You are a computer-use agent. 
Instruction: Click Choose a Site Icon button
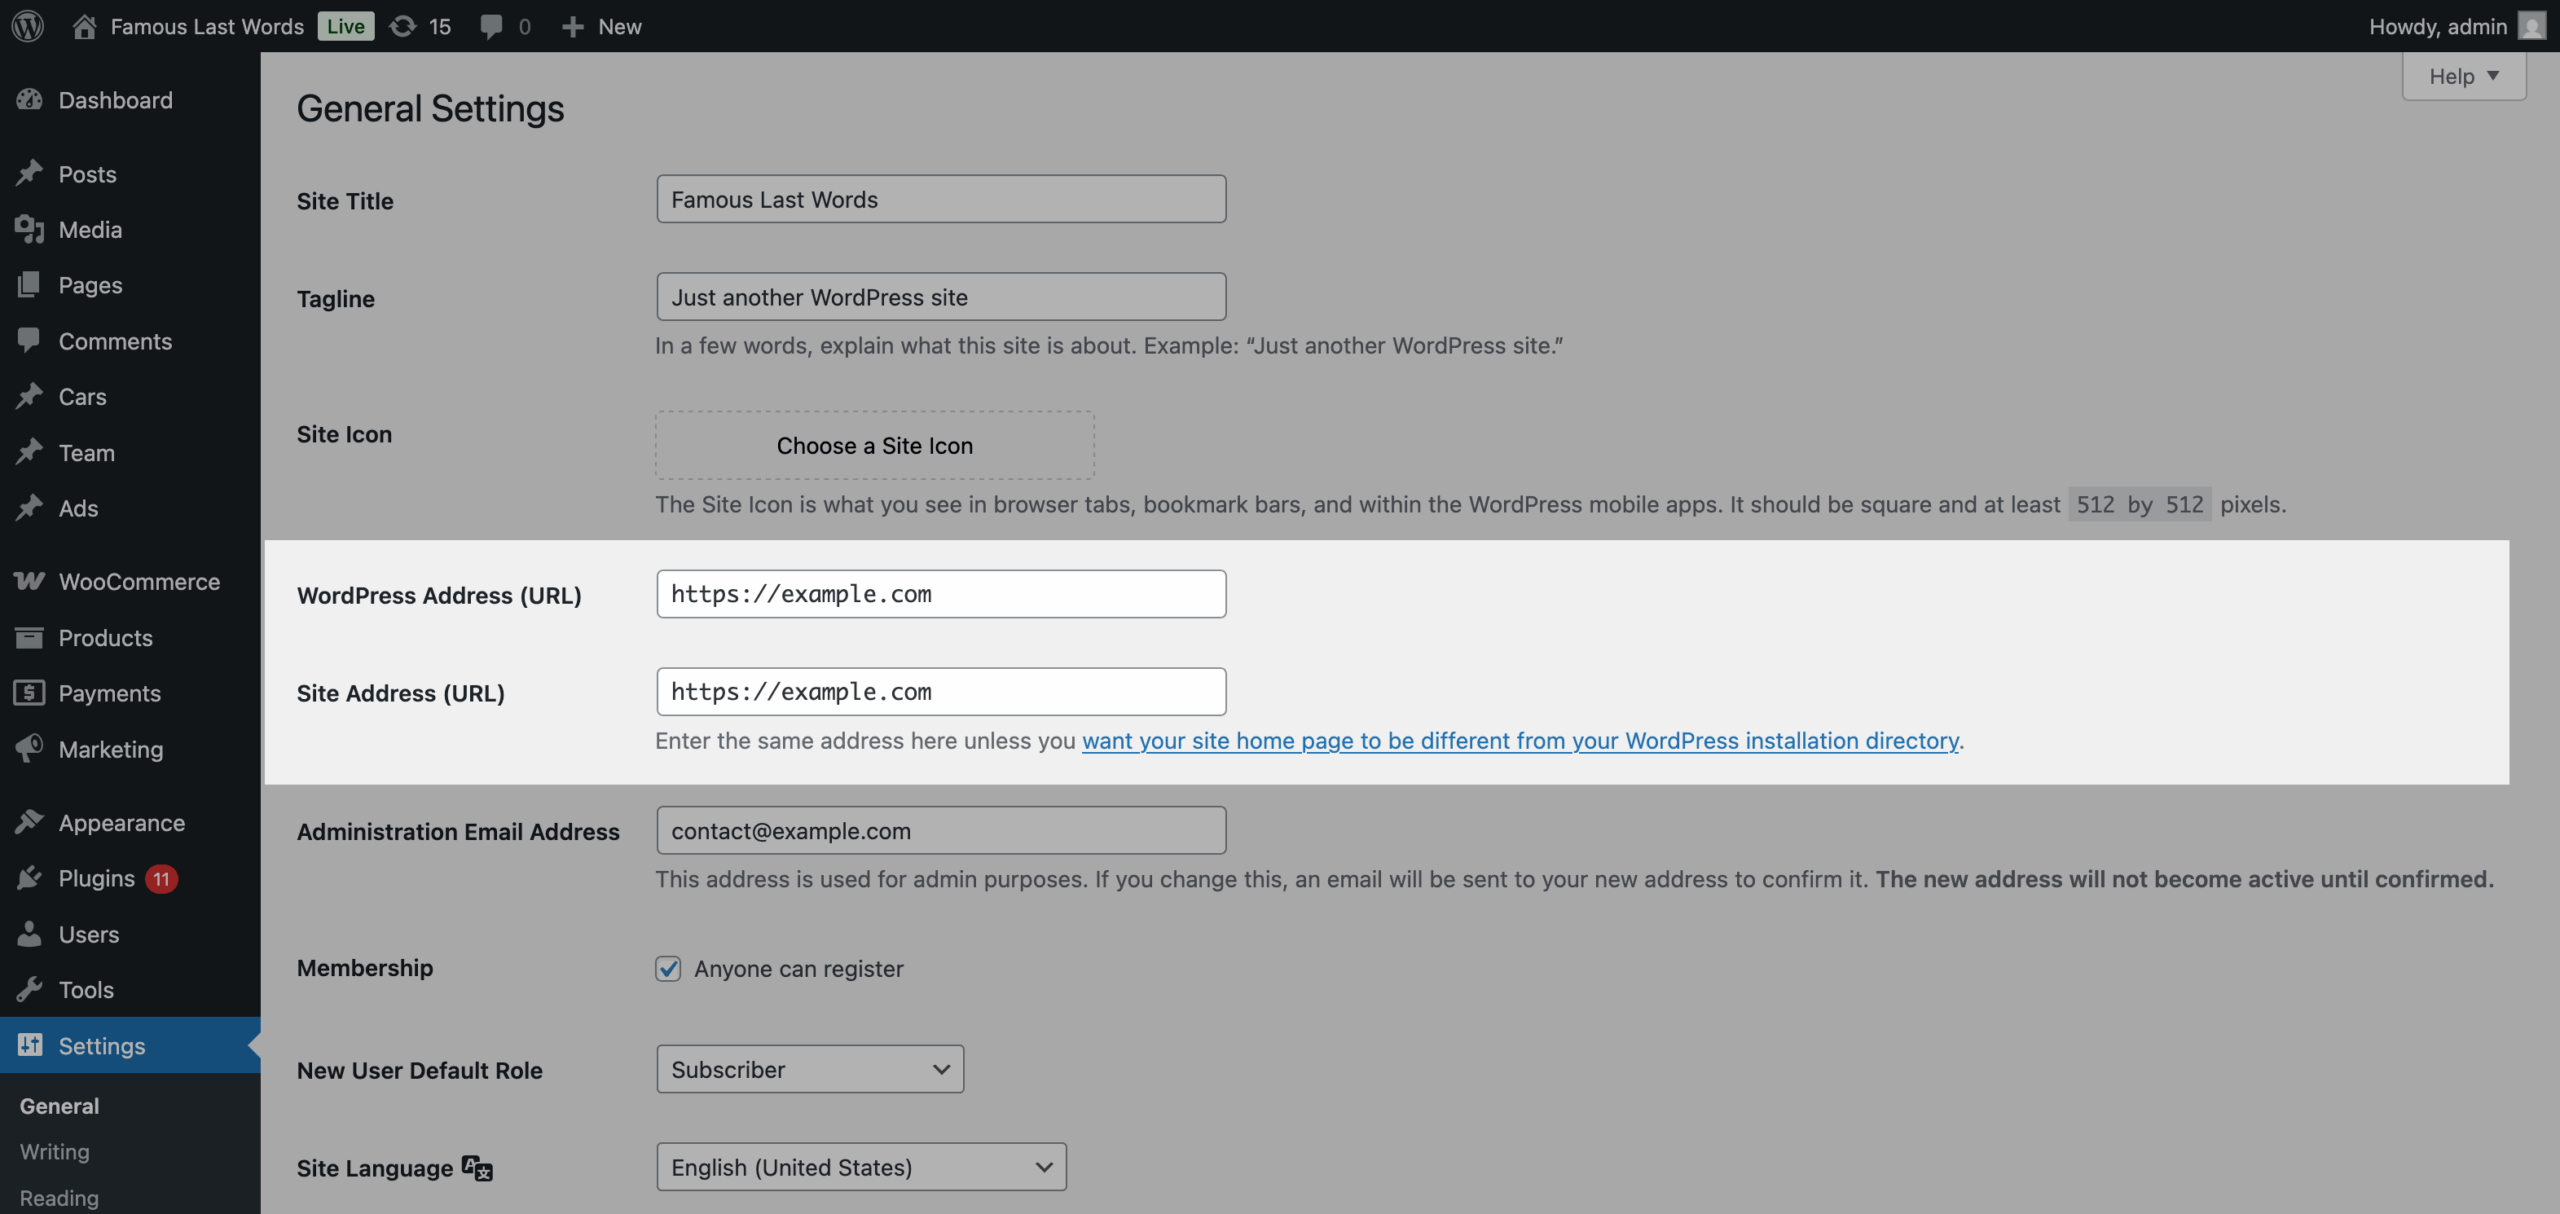(x=874, y=446)
